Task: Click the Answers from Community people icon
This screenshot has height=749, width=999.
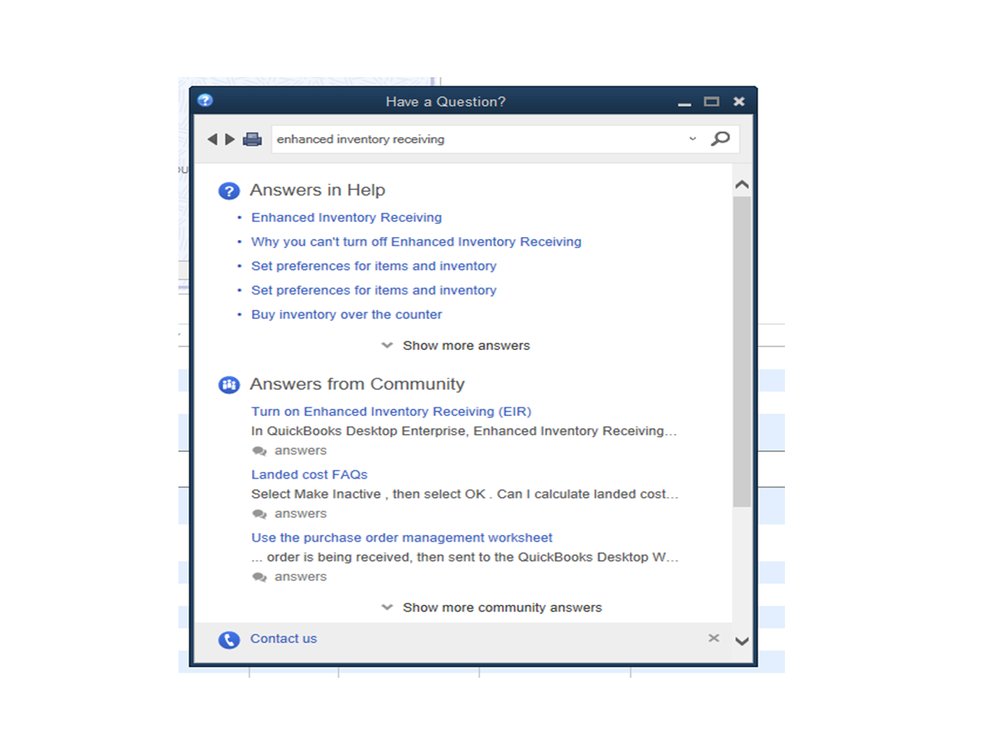Action: pyautogui.click(x=229, y=385)
